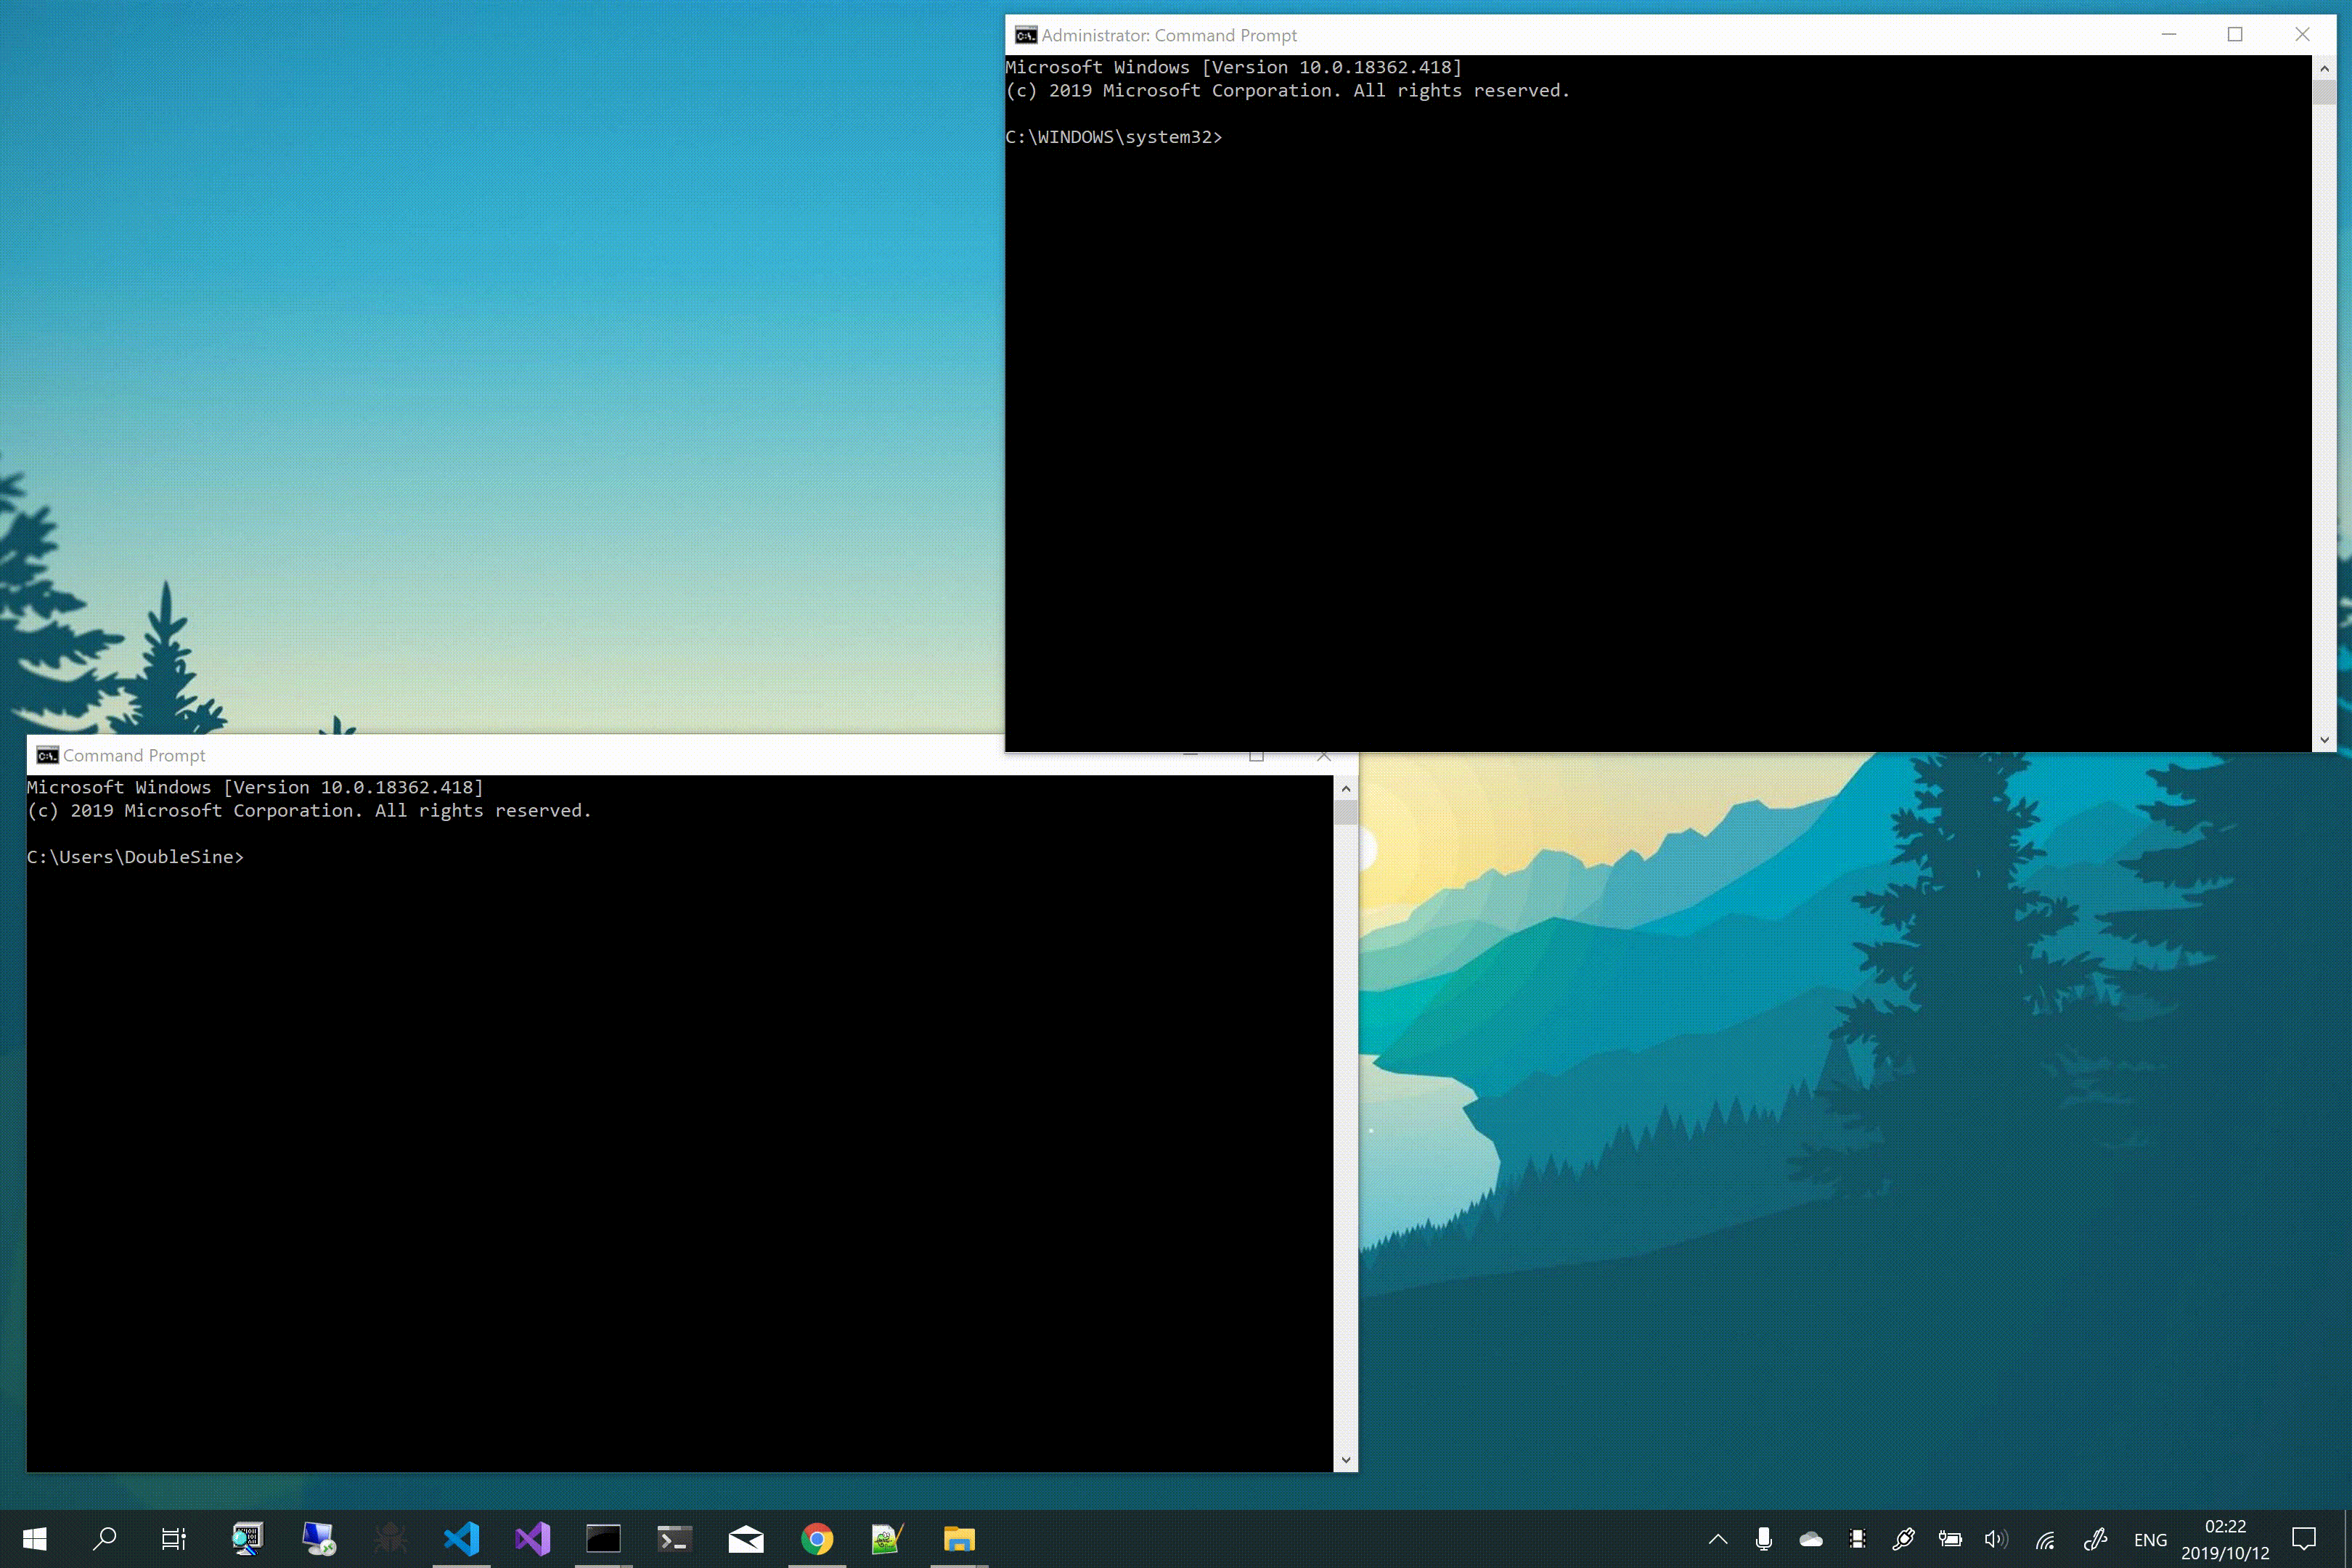Expand hidden system tray icons chevron

pyautogui.click(x=1718, y=1539)
